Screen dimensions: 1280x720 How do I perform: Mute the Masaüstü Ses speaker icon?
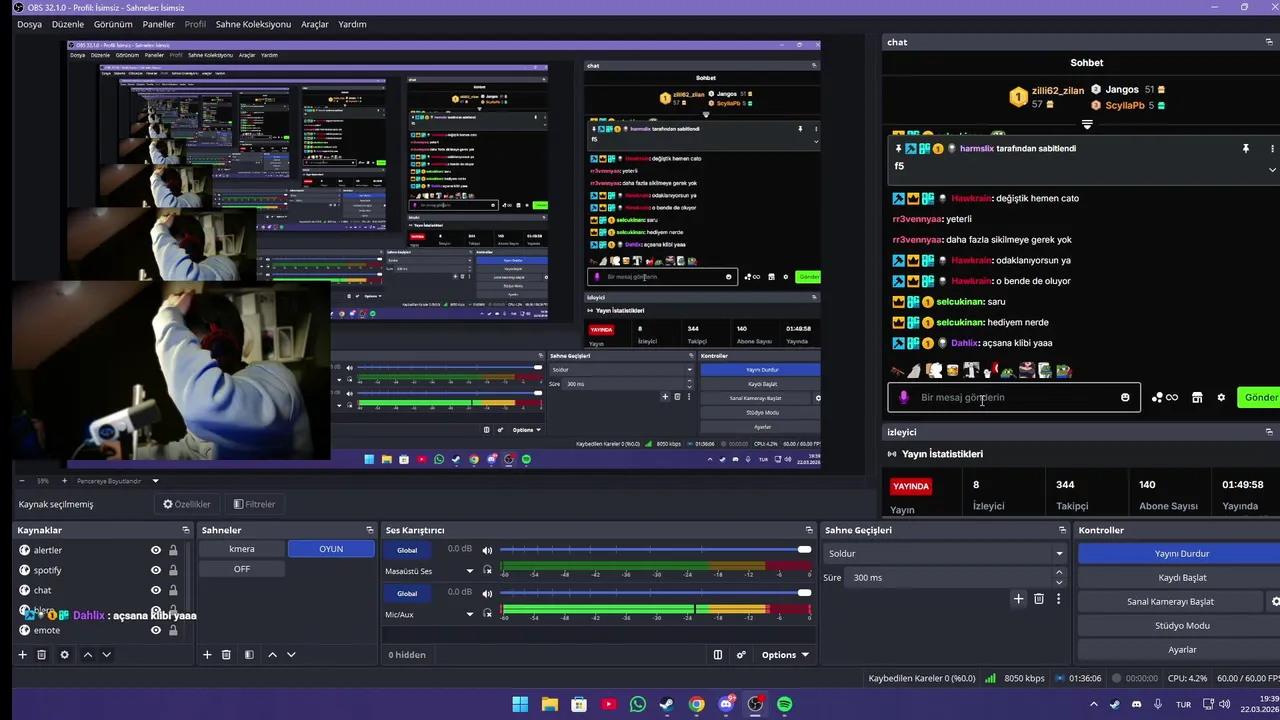click(x=487, y=550)
